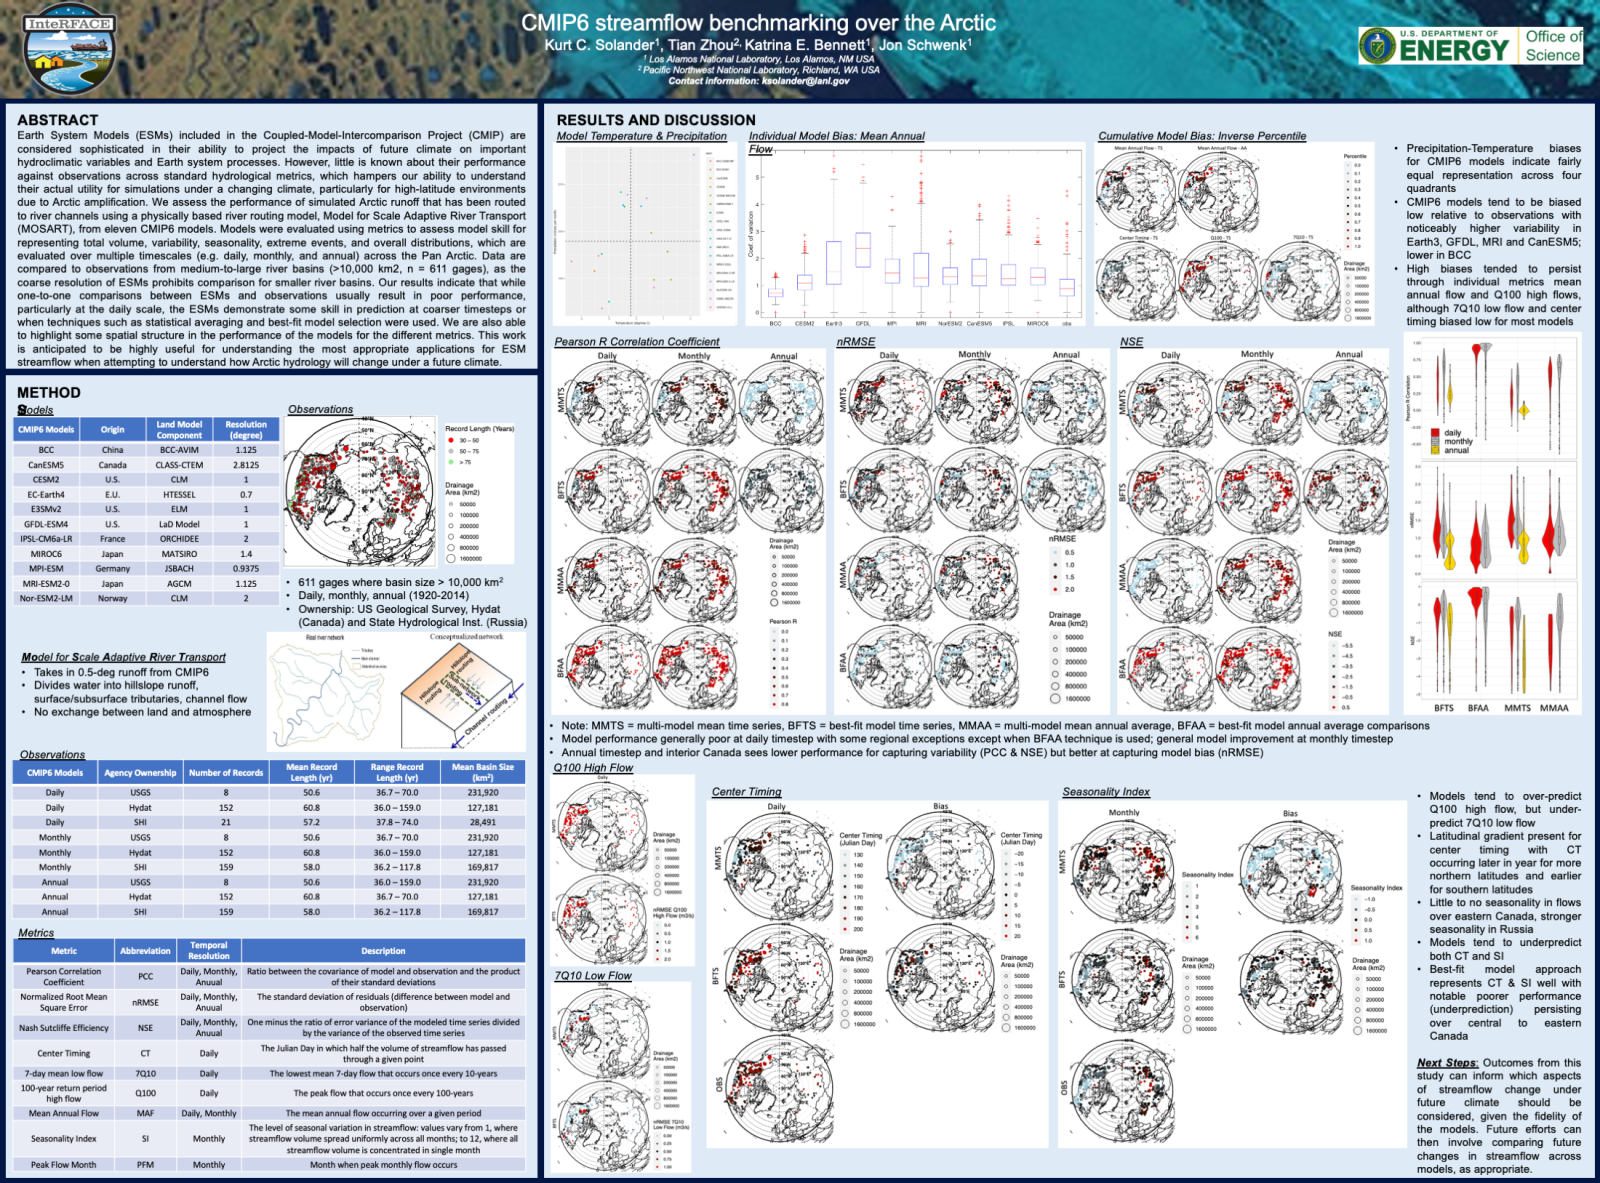1600x1183 pixels.
Task: Click the 7Q10 Low Flow subheading
Action: click(x=593, y=976)
